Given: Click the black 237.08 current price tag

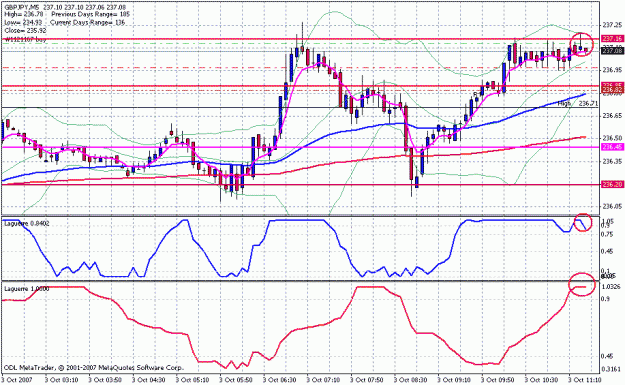Looking at the screenshot, I should tap(612, 51).
